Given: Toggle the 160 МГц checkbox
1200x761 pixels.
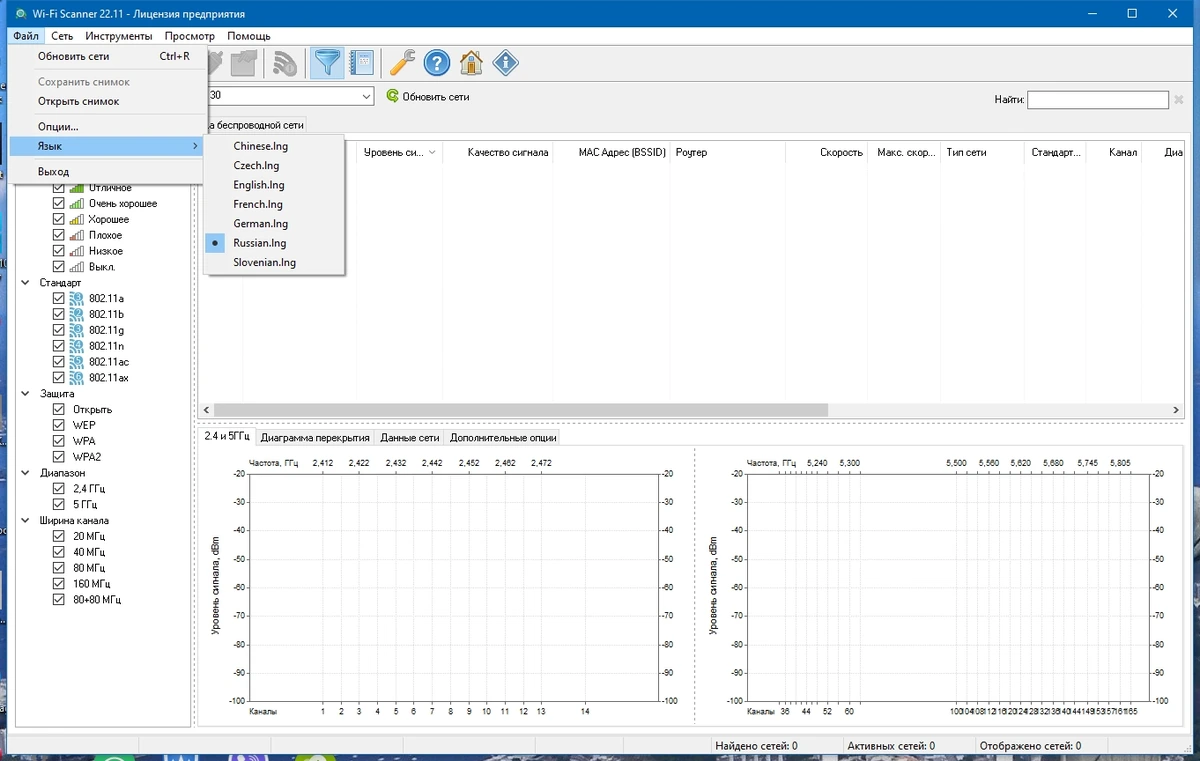Looking at the screenshot, I should (x=59, y=584).
